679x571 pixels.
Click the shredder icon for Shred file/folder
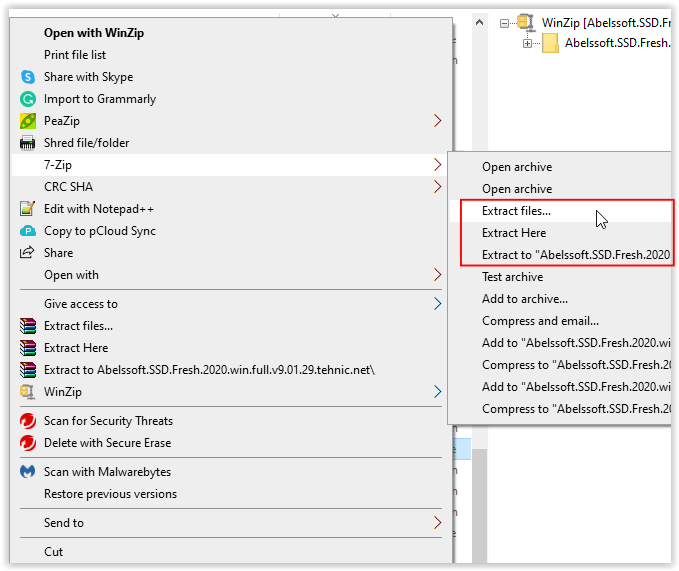tap(27, 143)
